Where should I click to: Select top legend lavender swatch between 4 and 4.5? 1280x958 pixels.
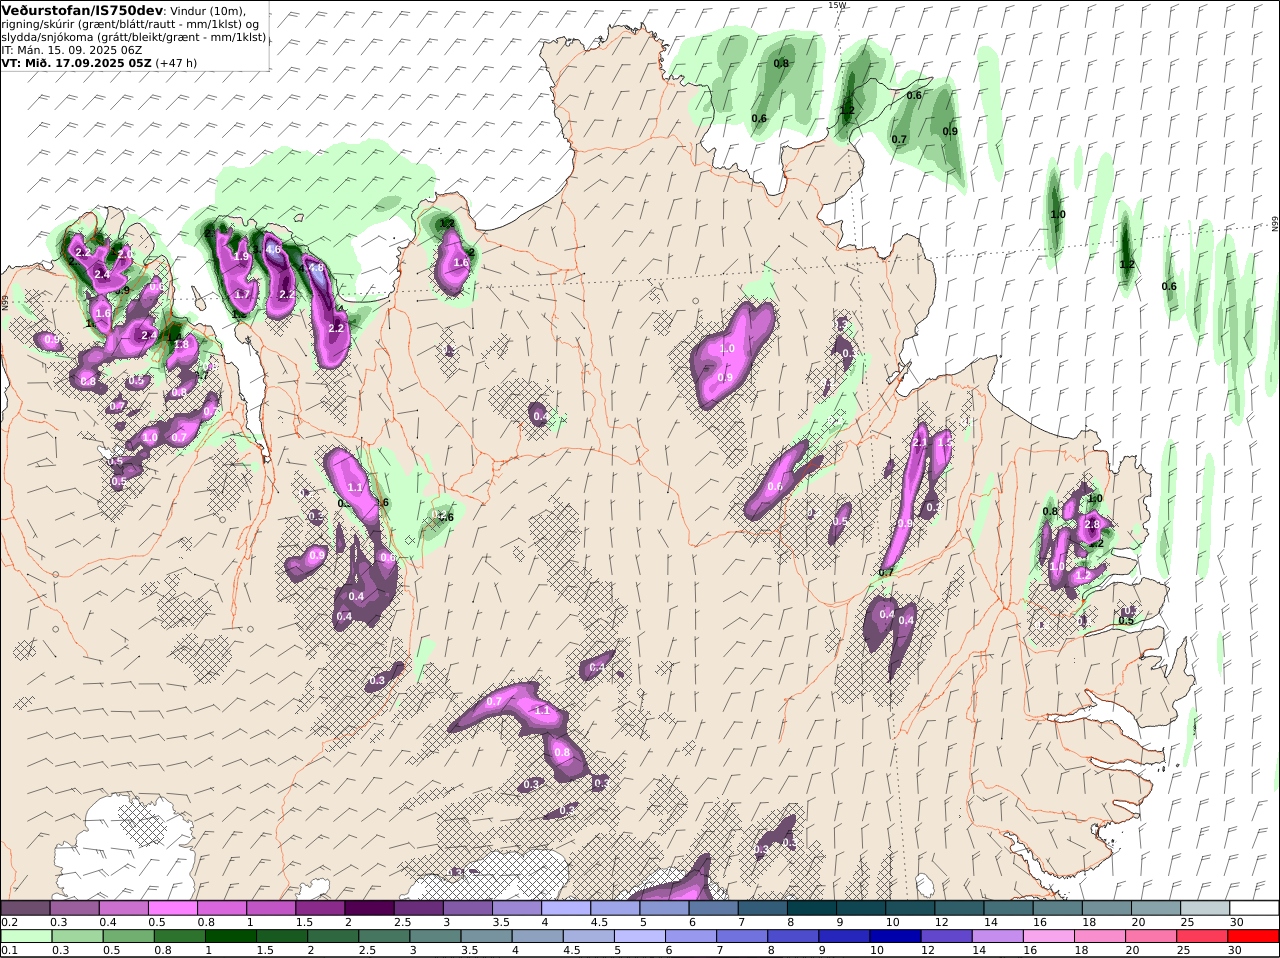tap(566, 907)
